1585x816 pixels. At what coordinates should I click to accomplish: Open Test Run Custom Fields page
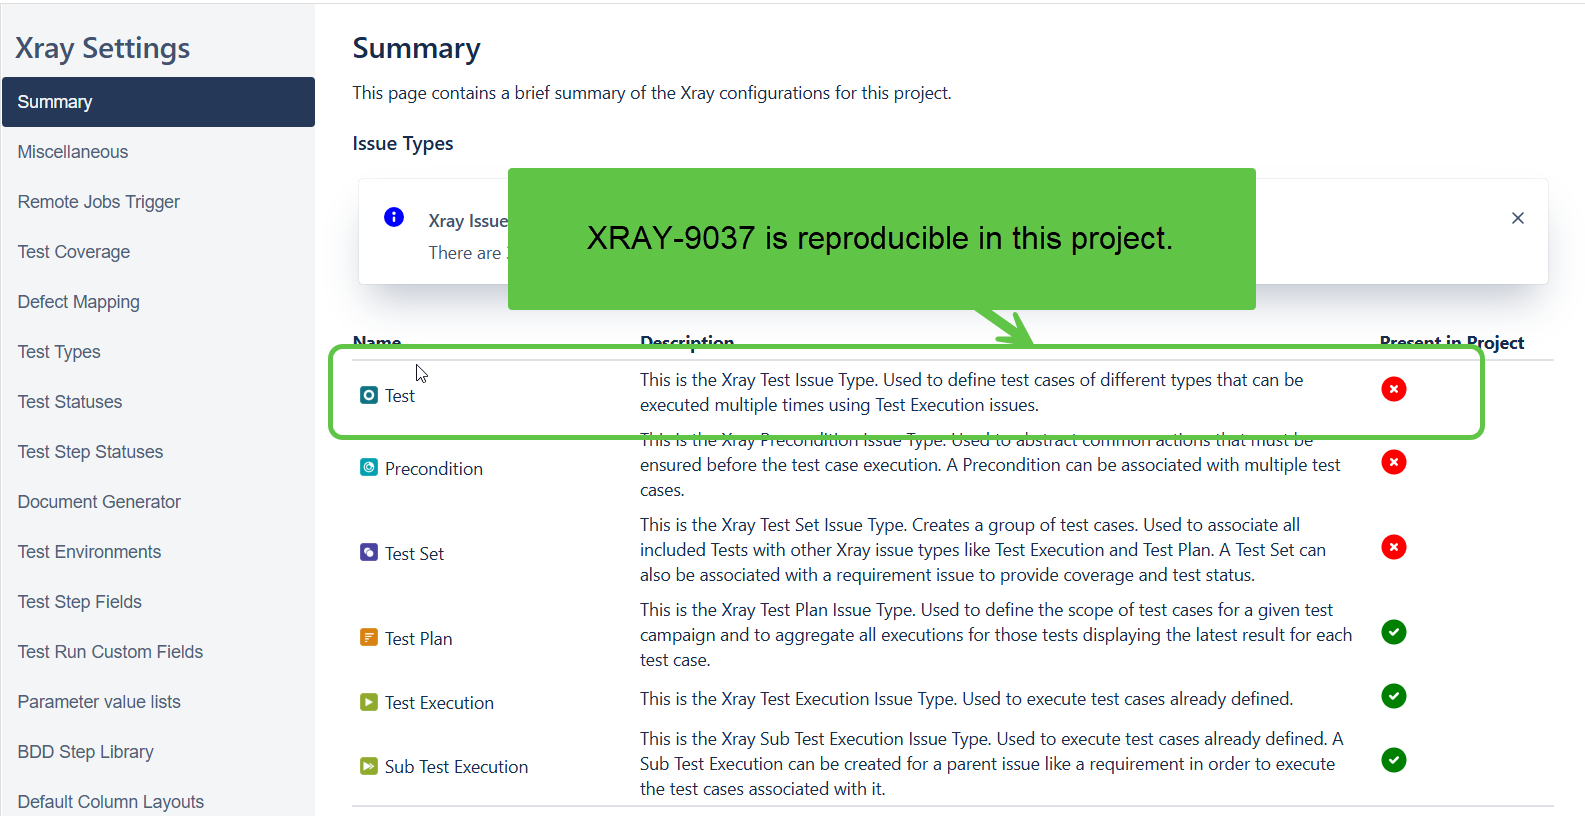[x=110, y=652]
